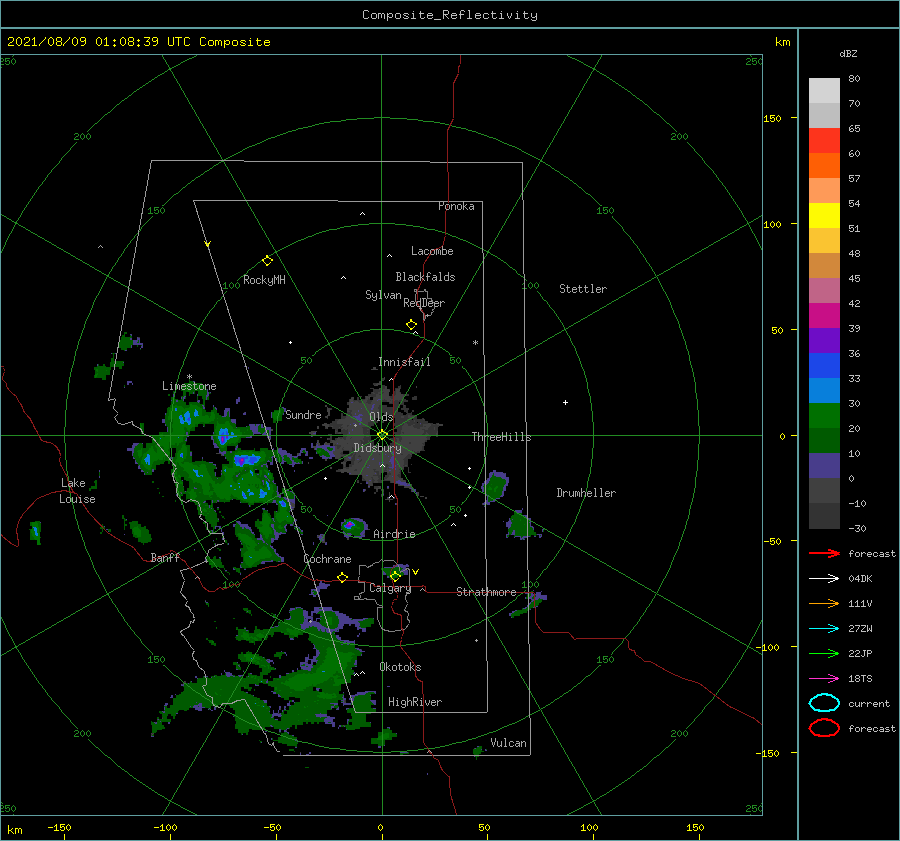Click the Vulcan town label
This screenshot has width=900, height=841.
coord(509,743)
